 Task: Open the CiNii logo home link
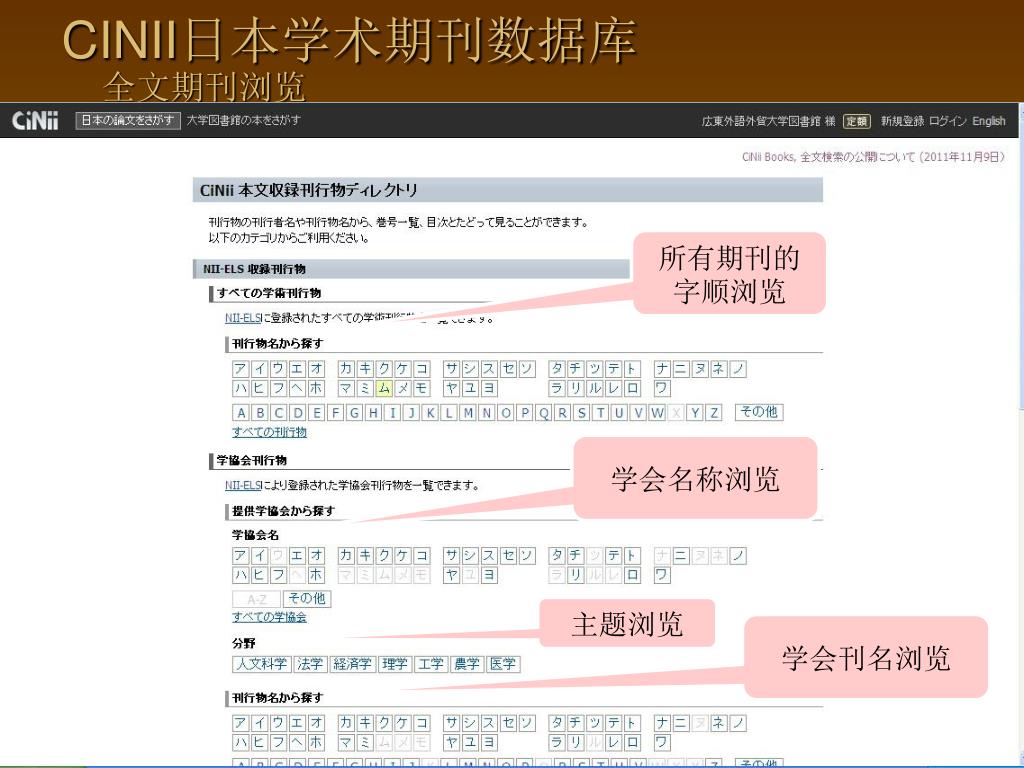[x=35, y=121]
